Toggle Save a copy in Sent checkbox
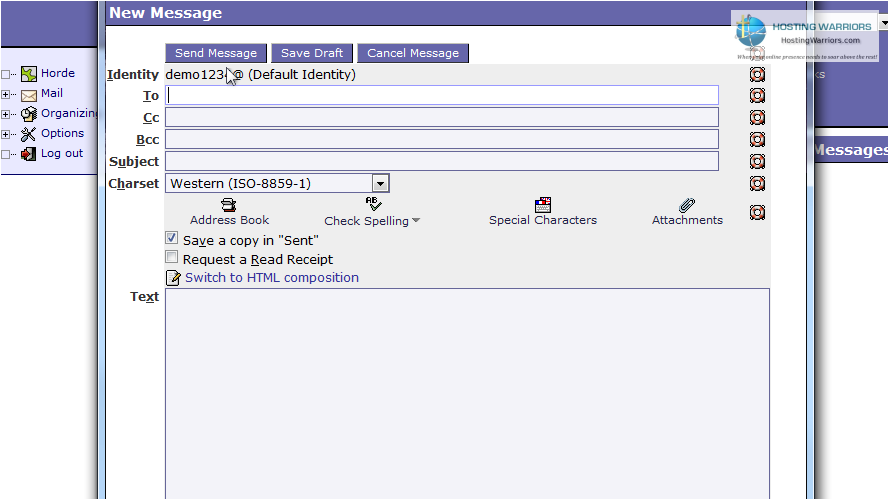This screenshot has width=889, height=500. tap(172, 238)
